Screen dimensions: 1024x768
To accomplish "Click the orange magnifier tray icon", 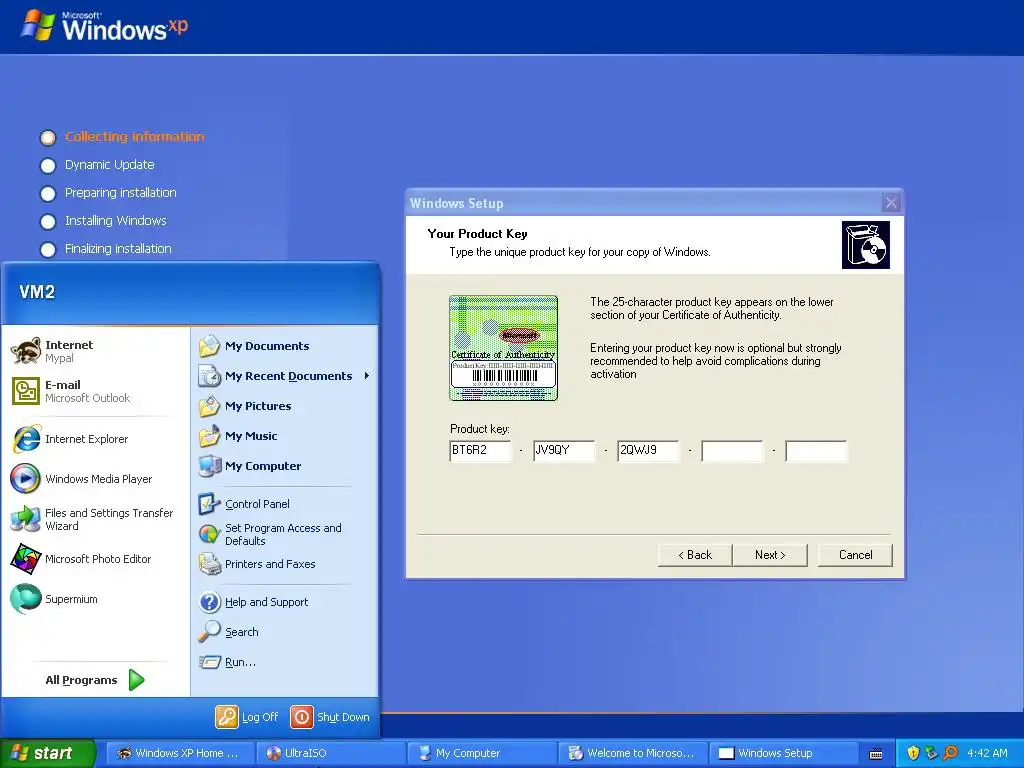I will (950, 753).
